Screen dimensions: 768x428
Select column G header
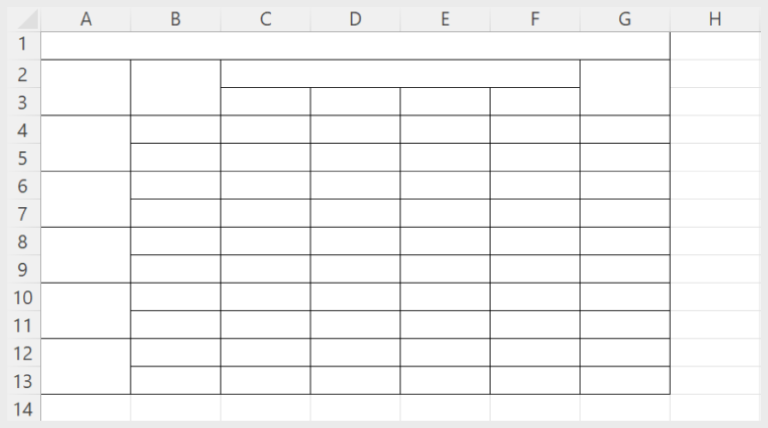pos(625,19)
